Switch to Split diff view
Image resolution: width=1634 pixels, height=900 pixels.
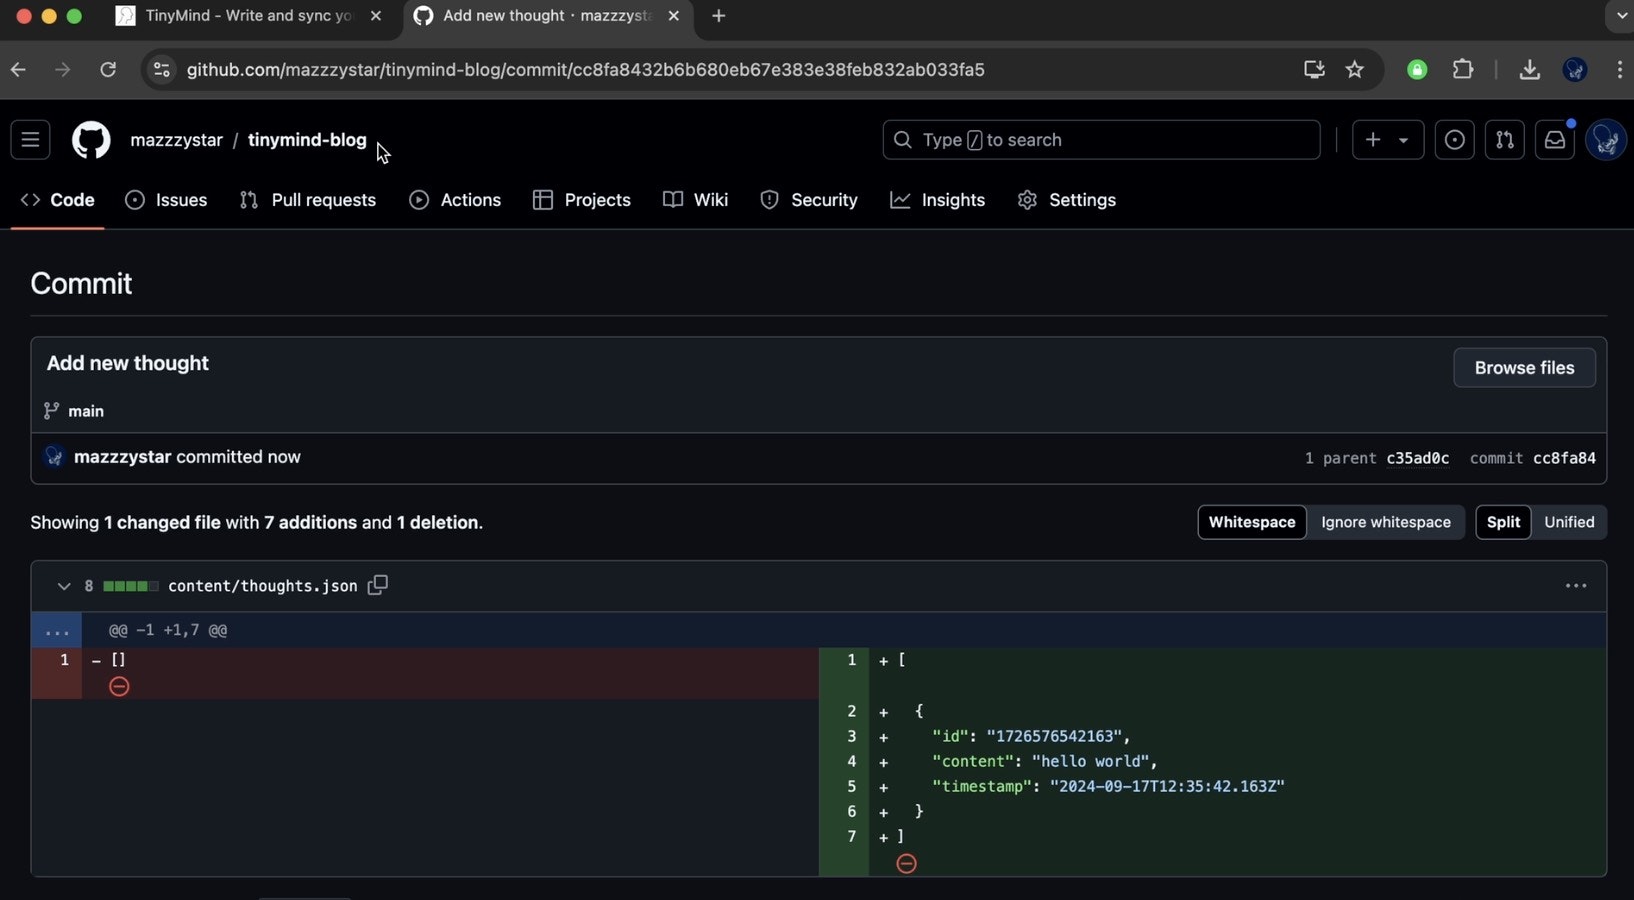(1503, 522)
